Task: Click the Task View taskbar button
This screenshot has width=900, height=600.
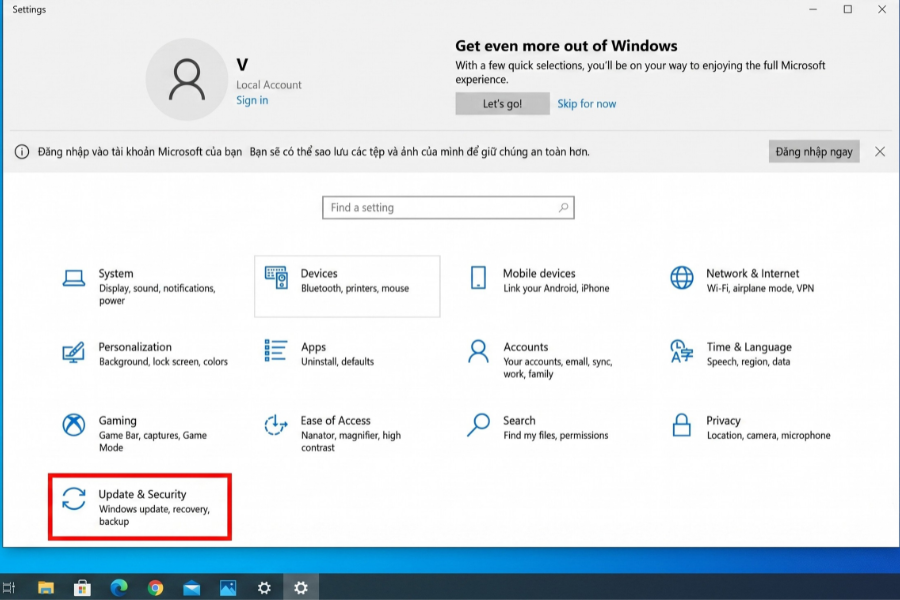Action: point(9,587)
